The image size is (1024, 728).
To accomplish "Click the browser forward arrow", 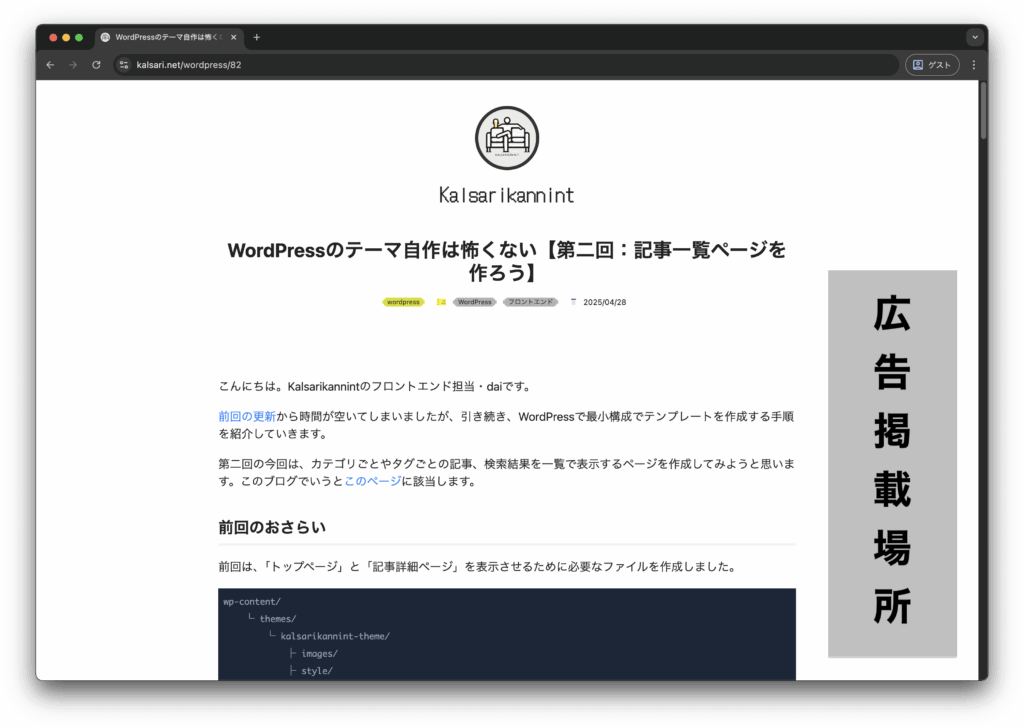I will point(73,65).
